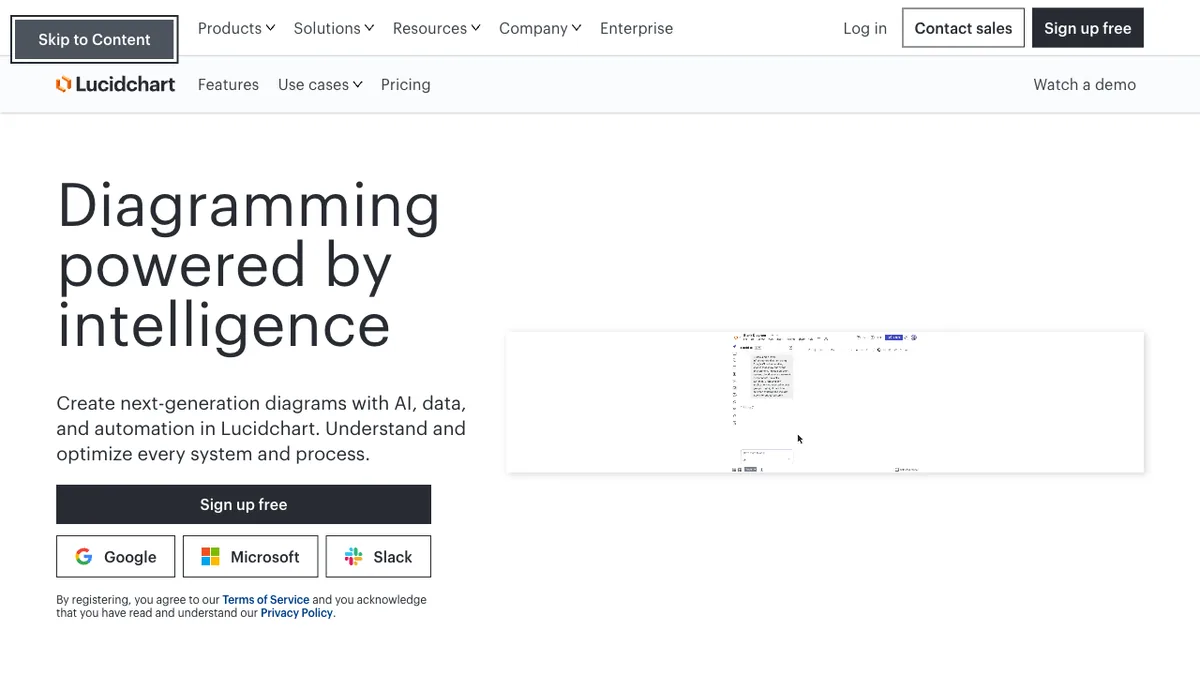Click Skip to Content button

tap(94, 40)
